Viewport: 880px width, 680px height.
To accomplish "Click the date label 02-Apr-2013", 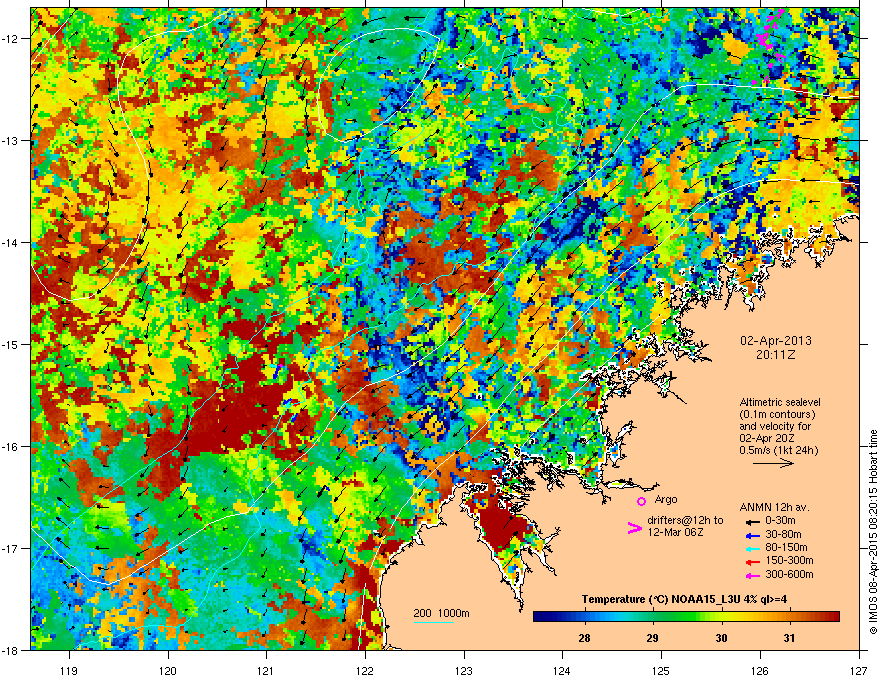I will click(776, 341).
